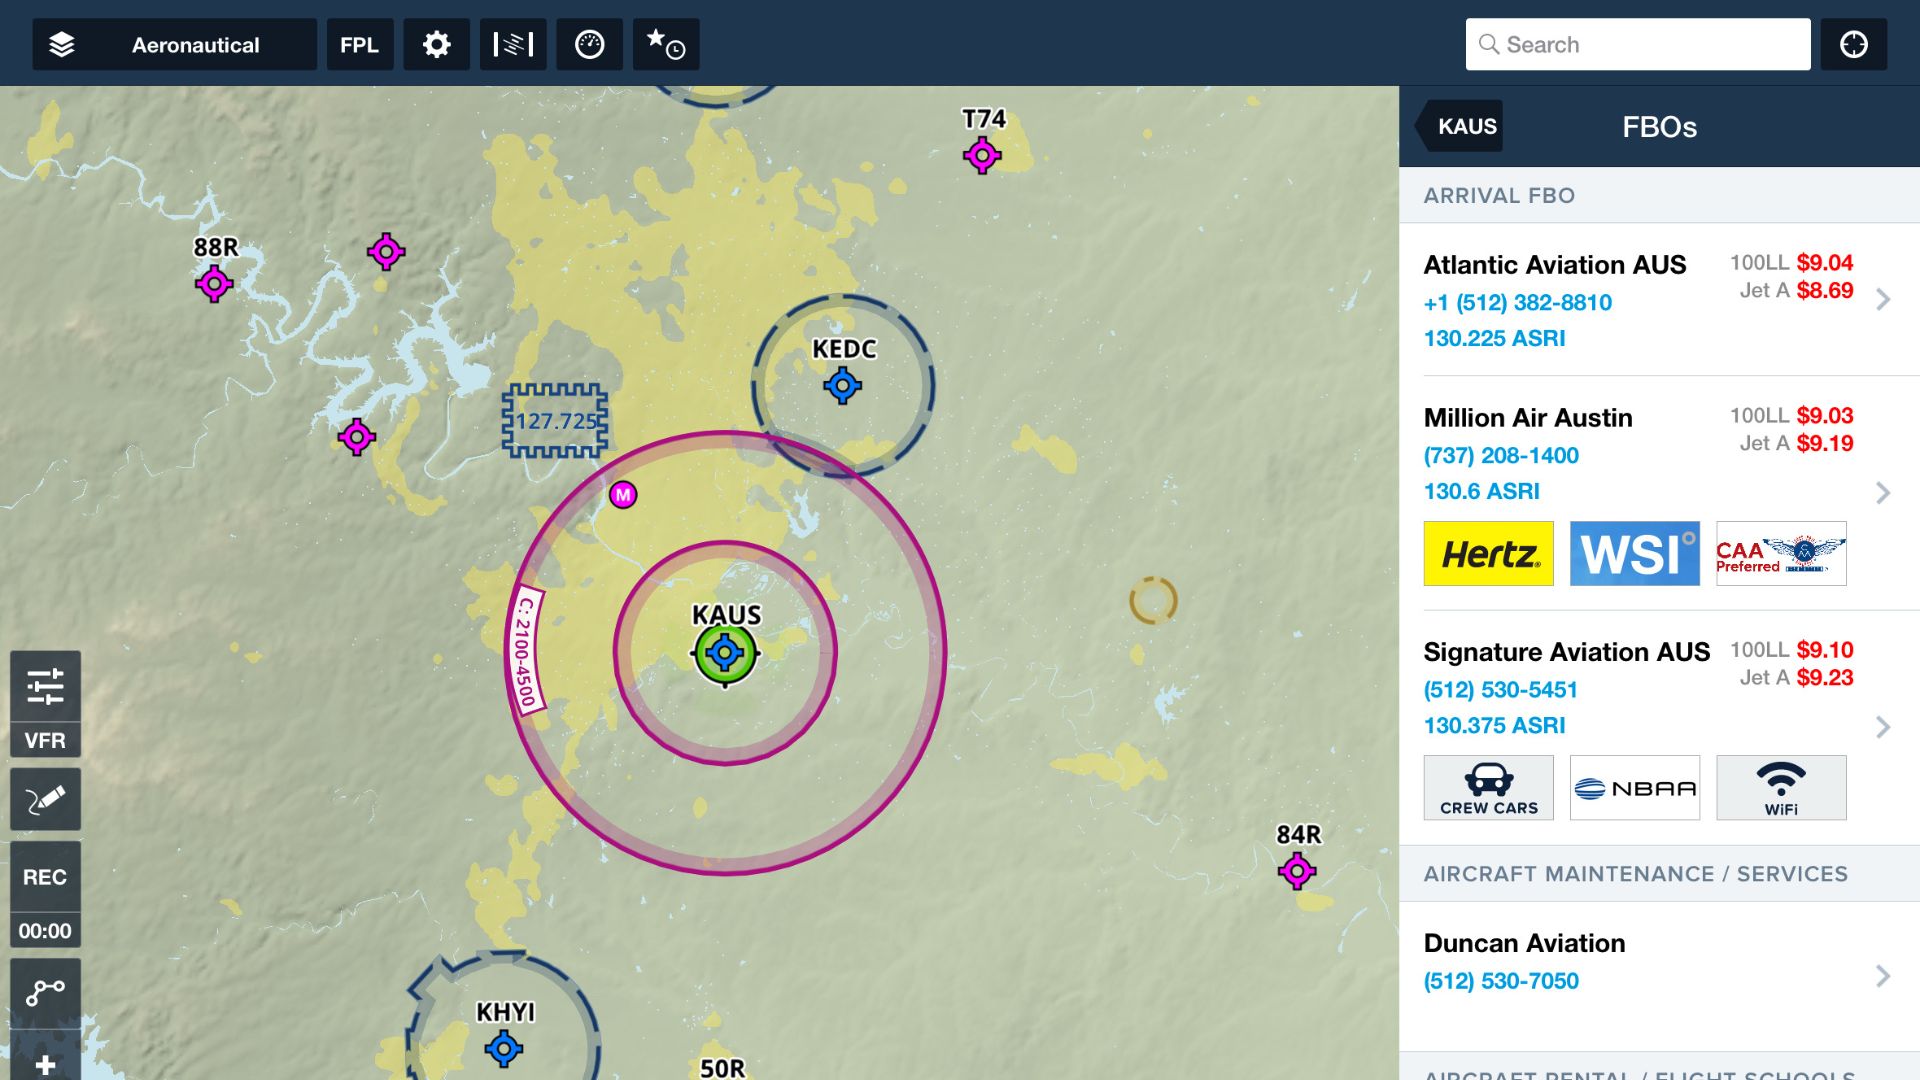The image size is (1920, 1080).
Task: Open Atlantic Aviation AUS FBO entry
Action: point(1659,299)
